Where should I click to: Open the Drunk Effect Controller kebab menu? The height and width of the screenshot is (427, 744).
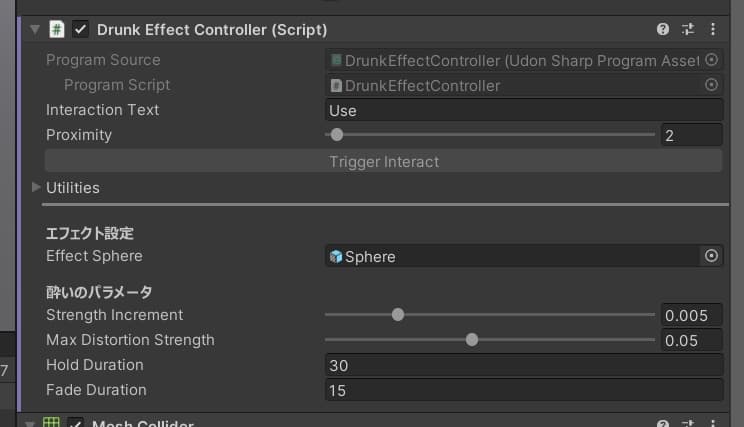712,30
